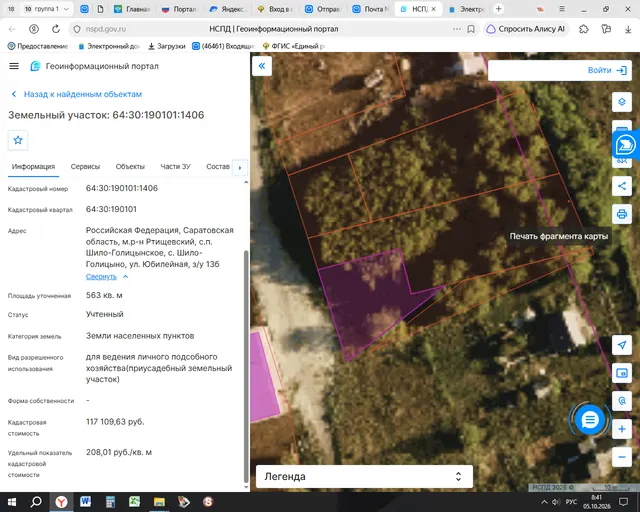Show hidden system tray icons chevron
Screen dimensions: 640x512
(544, 502)
